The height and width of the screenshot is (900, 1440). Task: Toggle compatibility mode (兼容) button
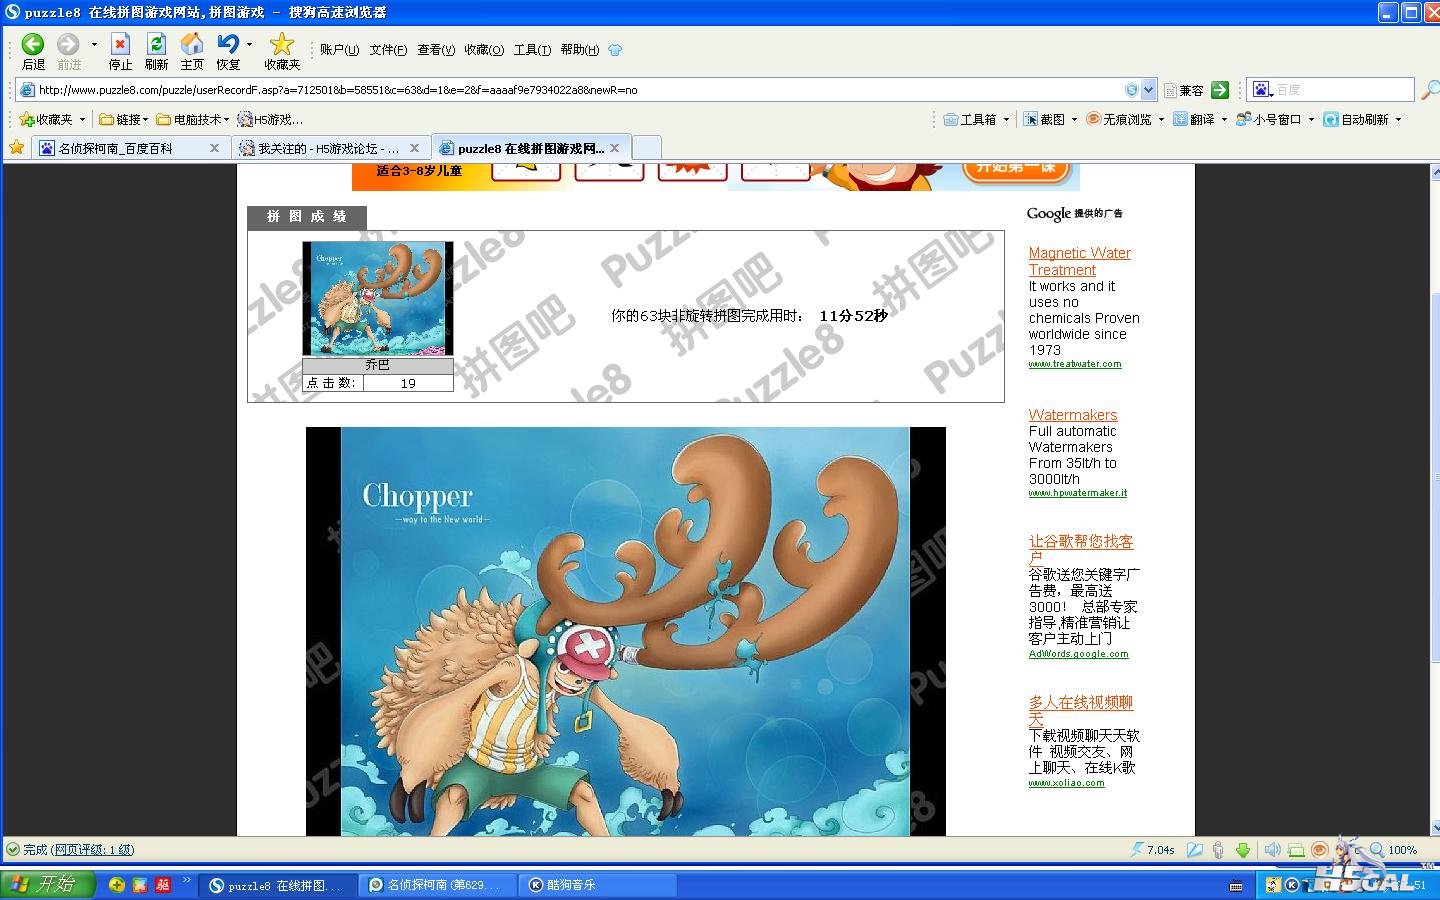point(1184,90)
